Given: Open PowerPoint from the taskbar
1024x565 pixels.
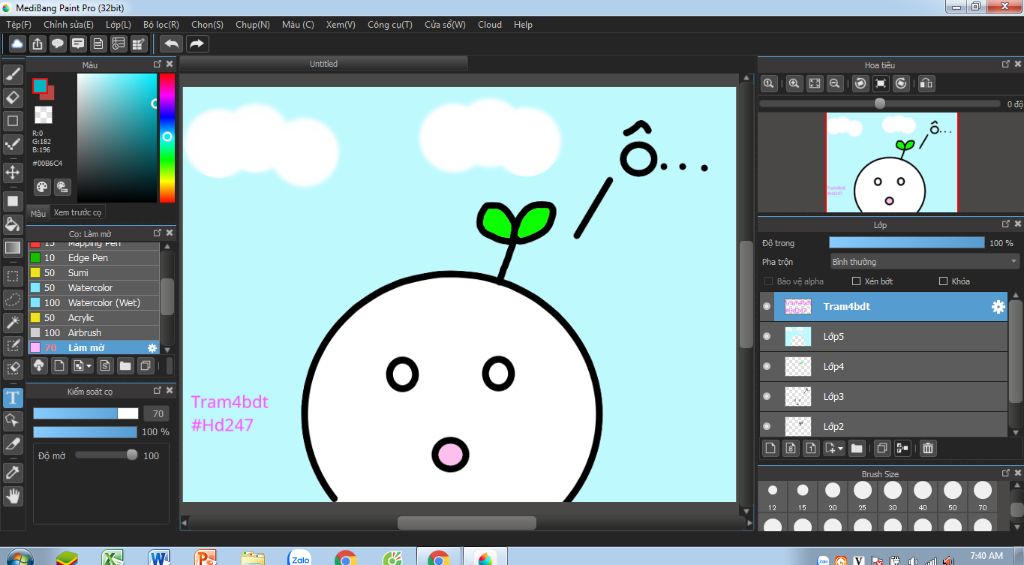Looking at the screenshot, I should (204, 558).
